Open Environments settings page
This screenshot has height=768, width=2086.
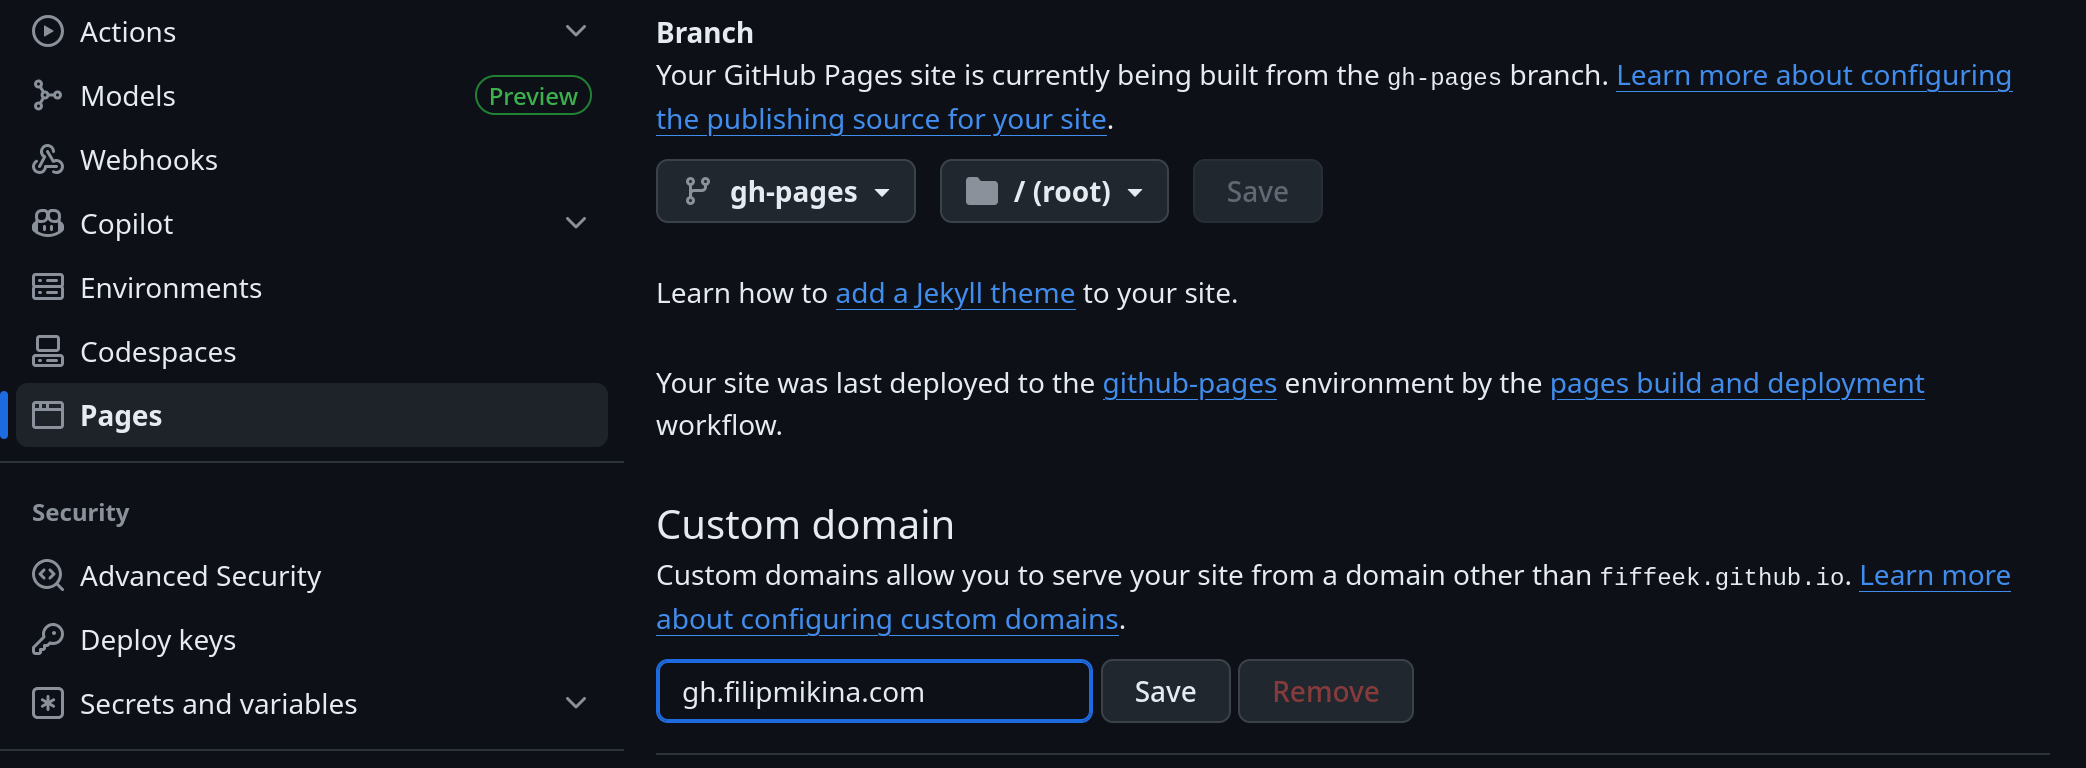coord(312,288)
